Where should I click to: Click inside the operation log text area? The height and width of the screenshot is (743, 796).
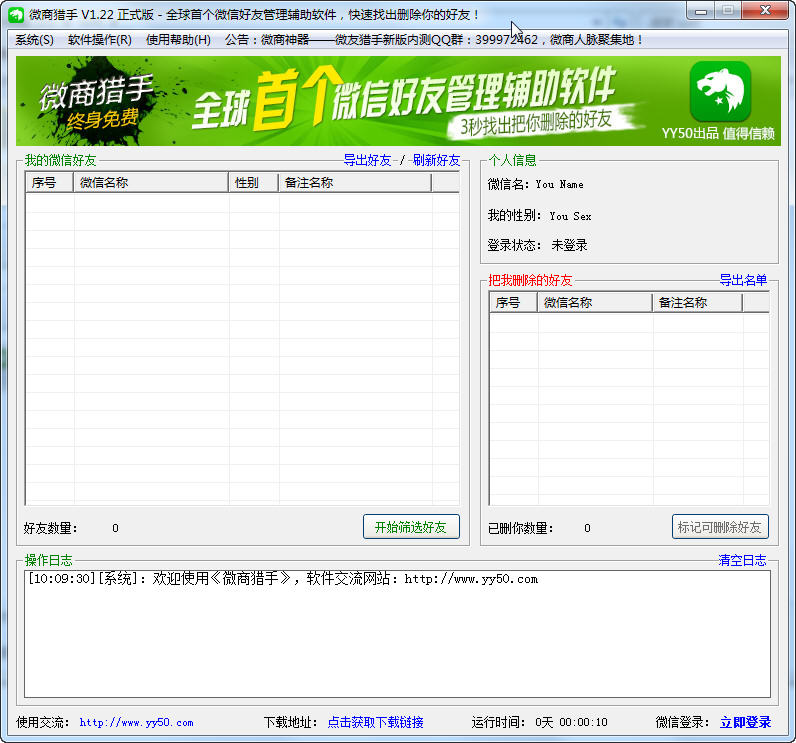pyautogui.click(x=397, y=640)
